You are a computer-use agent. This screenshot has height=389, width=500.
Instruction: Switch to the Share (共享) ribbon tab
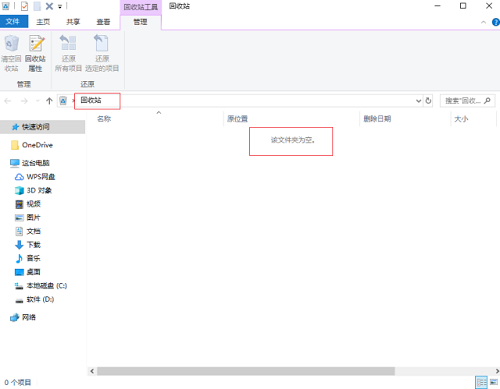click(x=73, y=22)
